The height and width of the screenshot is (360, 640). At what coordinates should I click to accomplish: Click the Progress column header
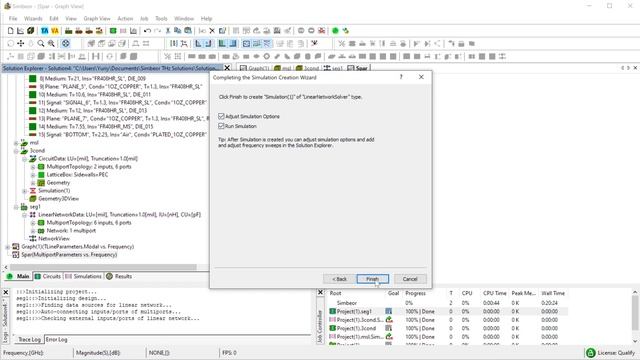(x=416, y=293)
